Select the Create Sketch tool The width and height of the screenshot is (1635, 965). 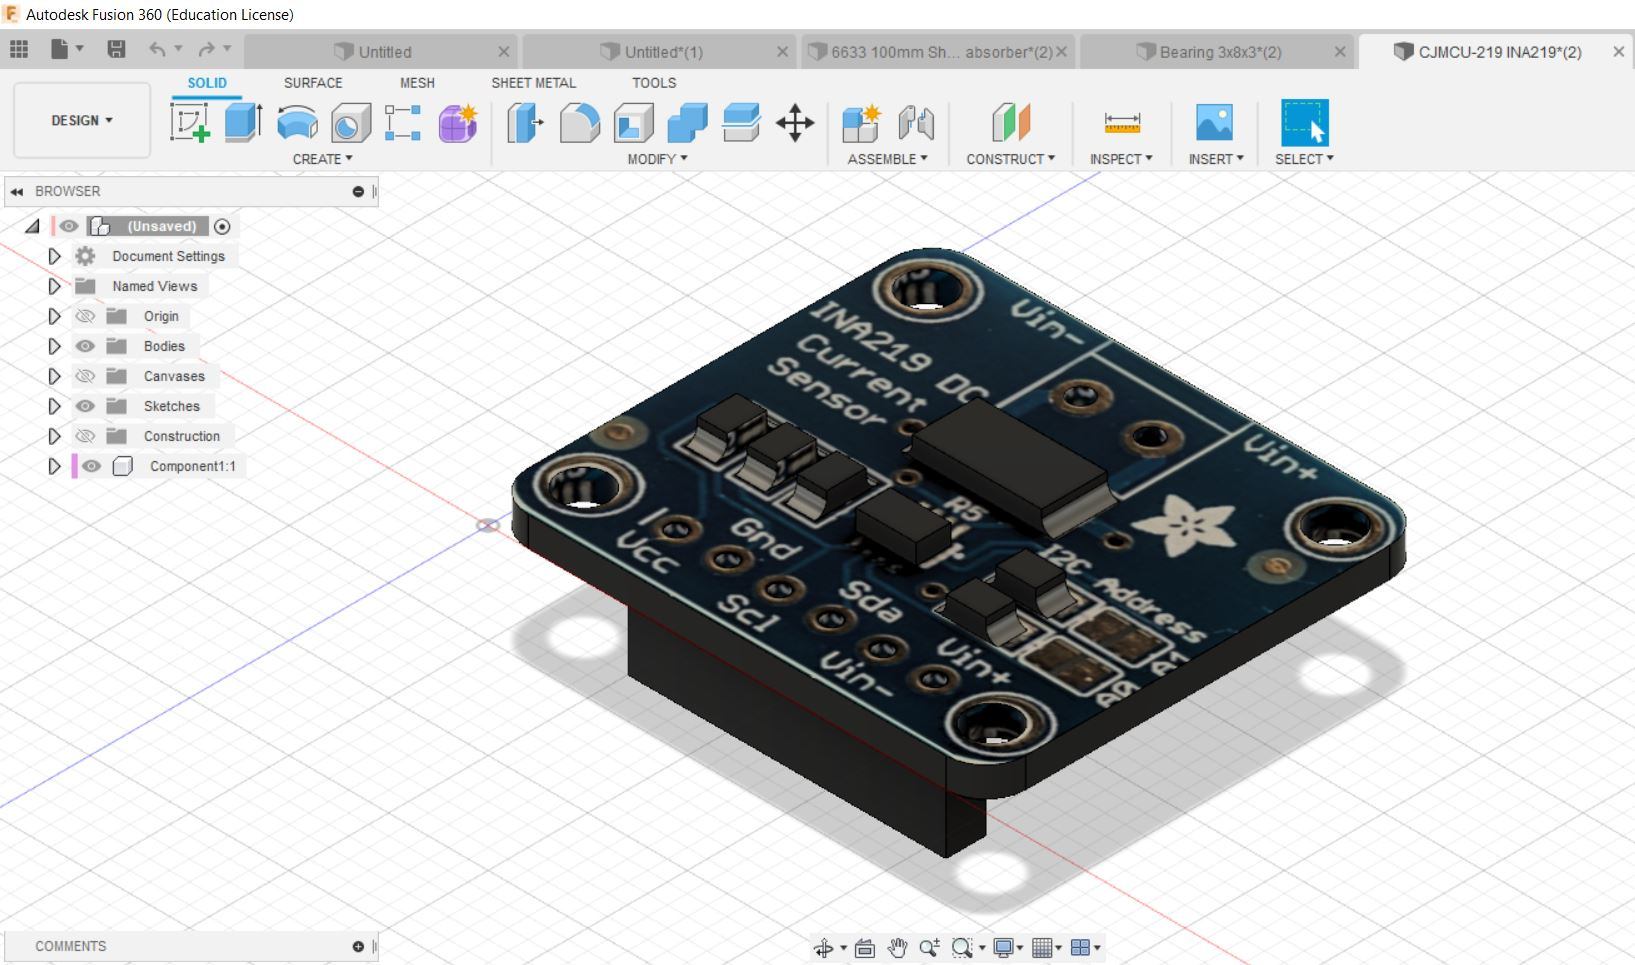(x=190, y=123)
